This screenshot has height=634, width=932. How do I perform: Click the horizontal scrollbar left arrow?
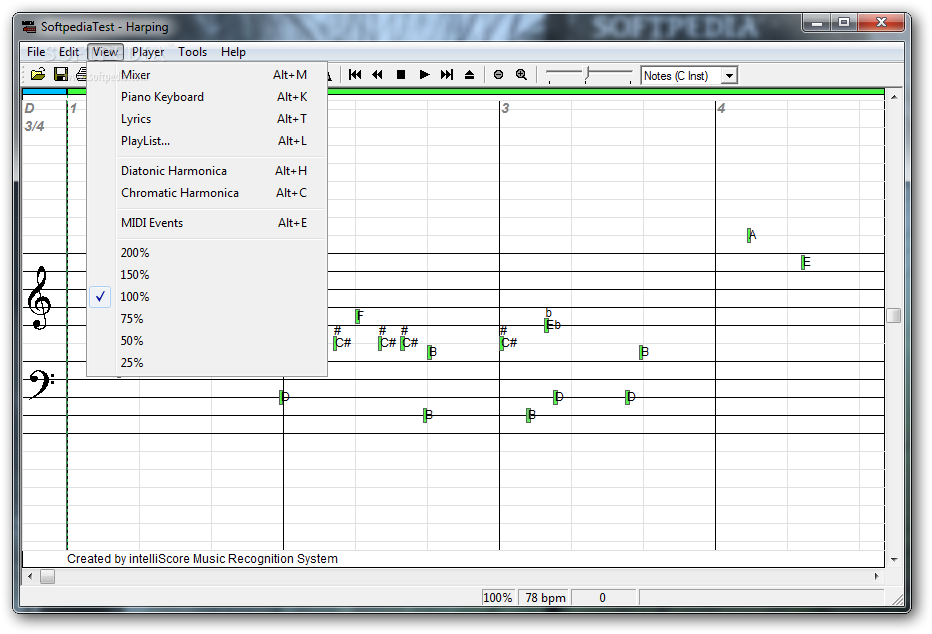(30, 576)
